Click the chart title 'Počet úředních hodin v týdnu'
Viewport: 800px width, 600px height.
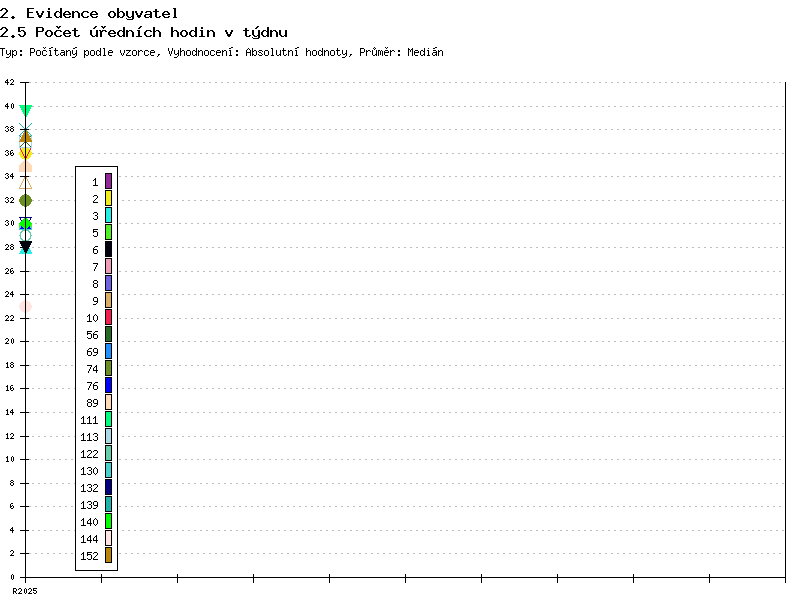[161, 32]
